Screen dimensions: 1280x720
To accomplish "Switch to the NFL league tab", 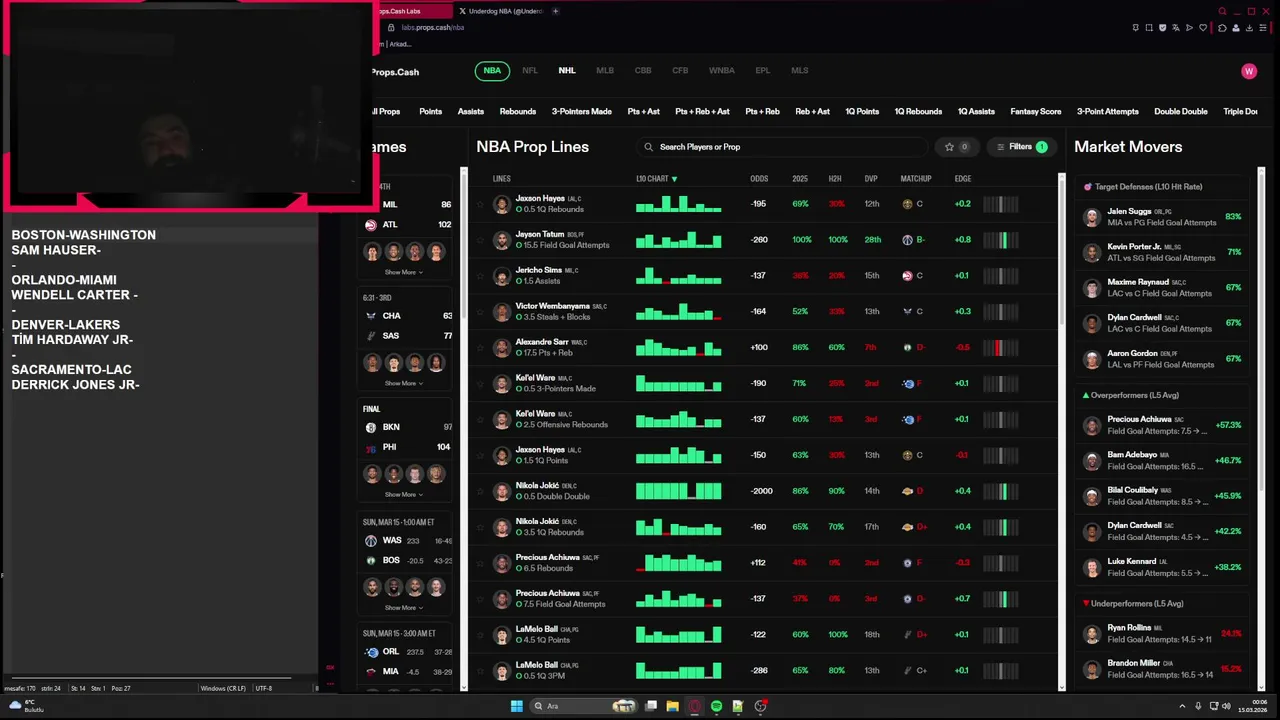I will (530, 71).
